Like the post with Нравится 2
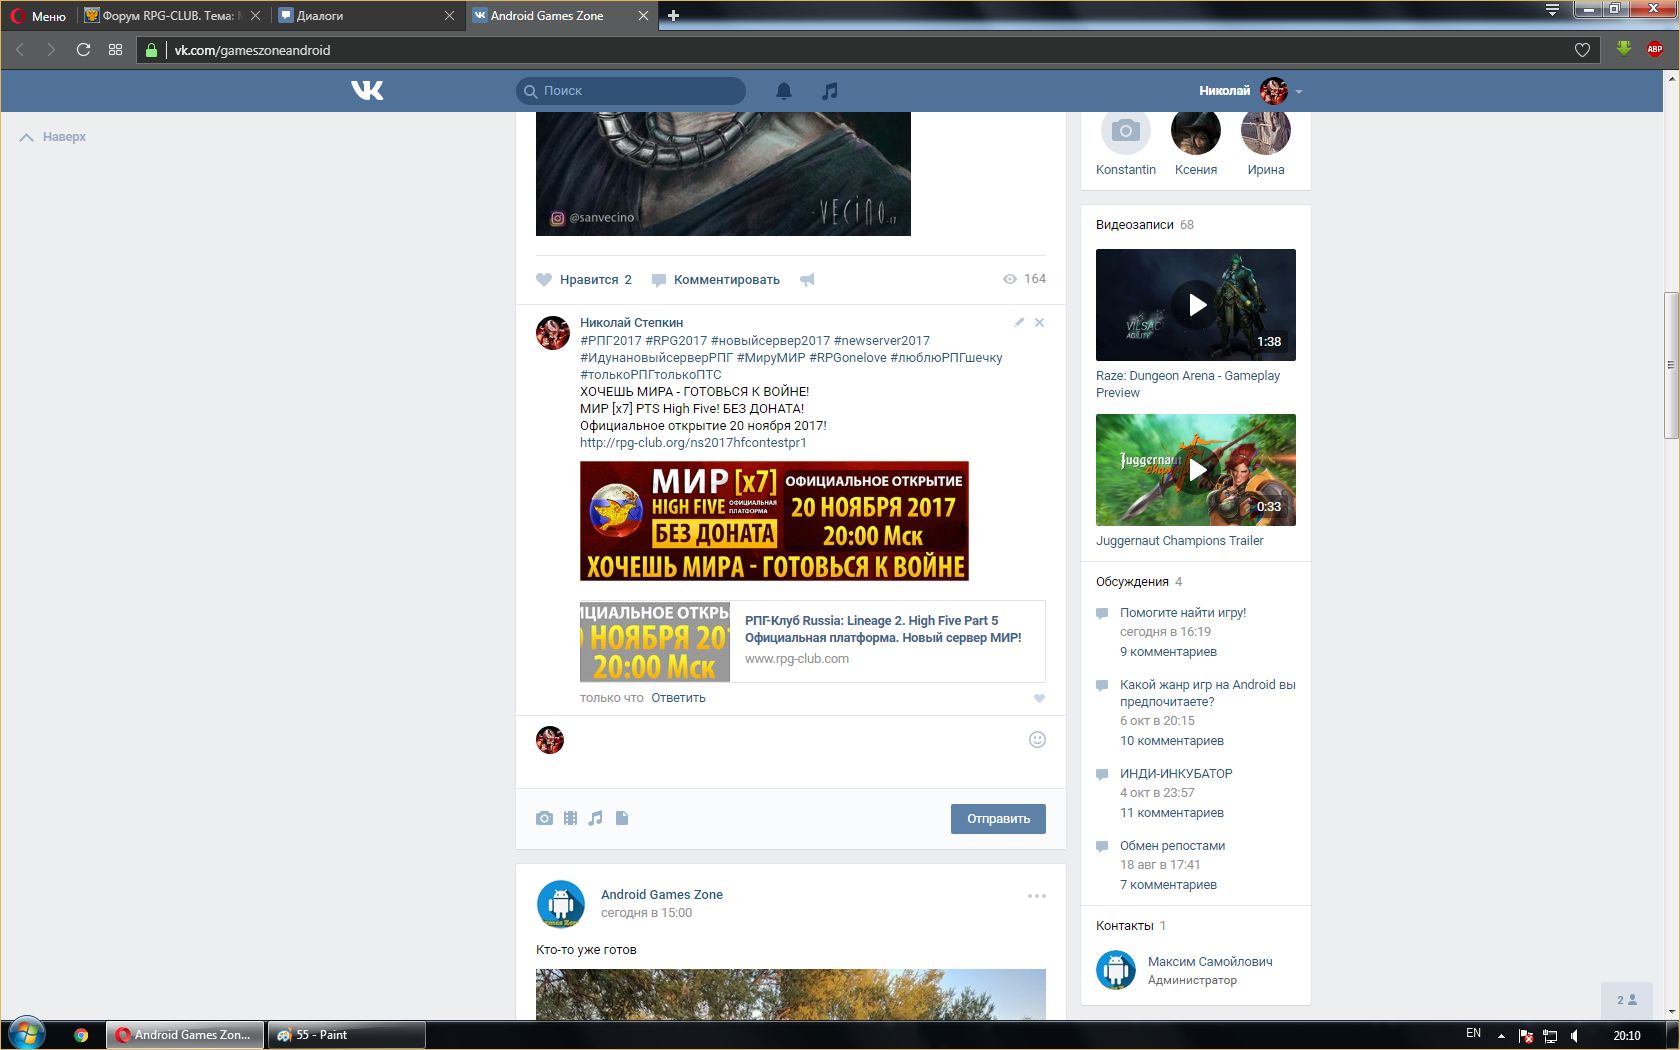This screenshot has height=1050, width=1680. 584,280
